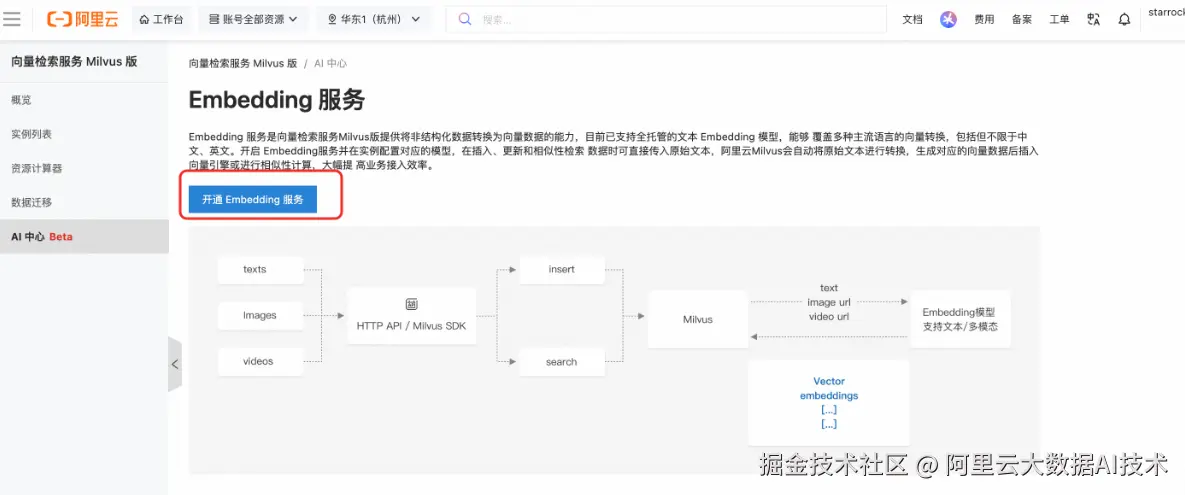Image resolution: width=1185 pixels, height=495 pixels.
Task: Click the HTTP API / Milvus SDK icon
Action: point(412,305)
